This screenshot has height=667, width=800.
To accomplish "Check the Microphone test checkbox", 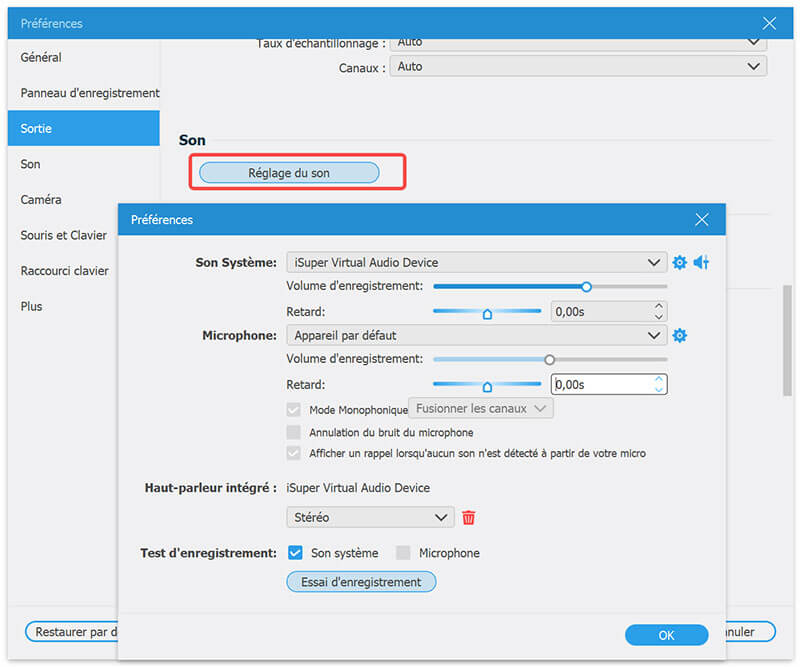I will click(403, 553).
